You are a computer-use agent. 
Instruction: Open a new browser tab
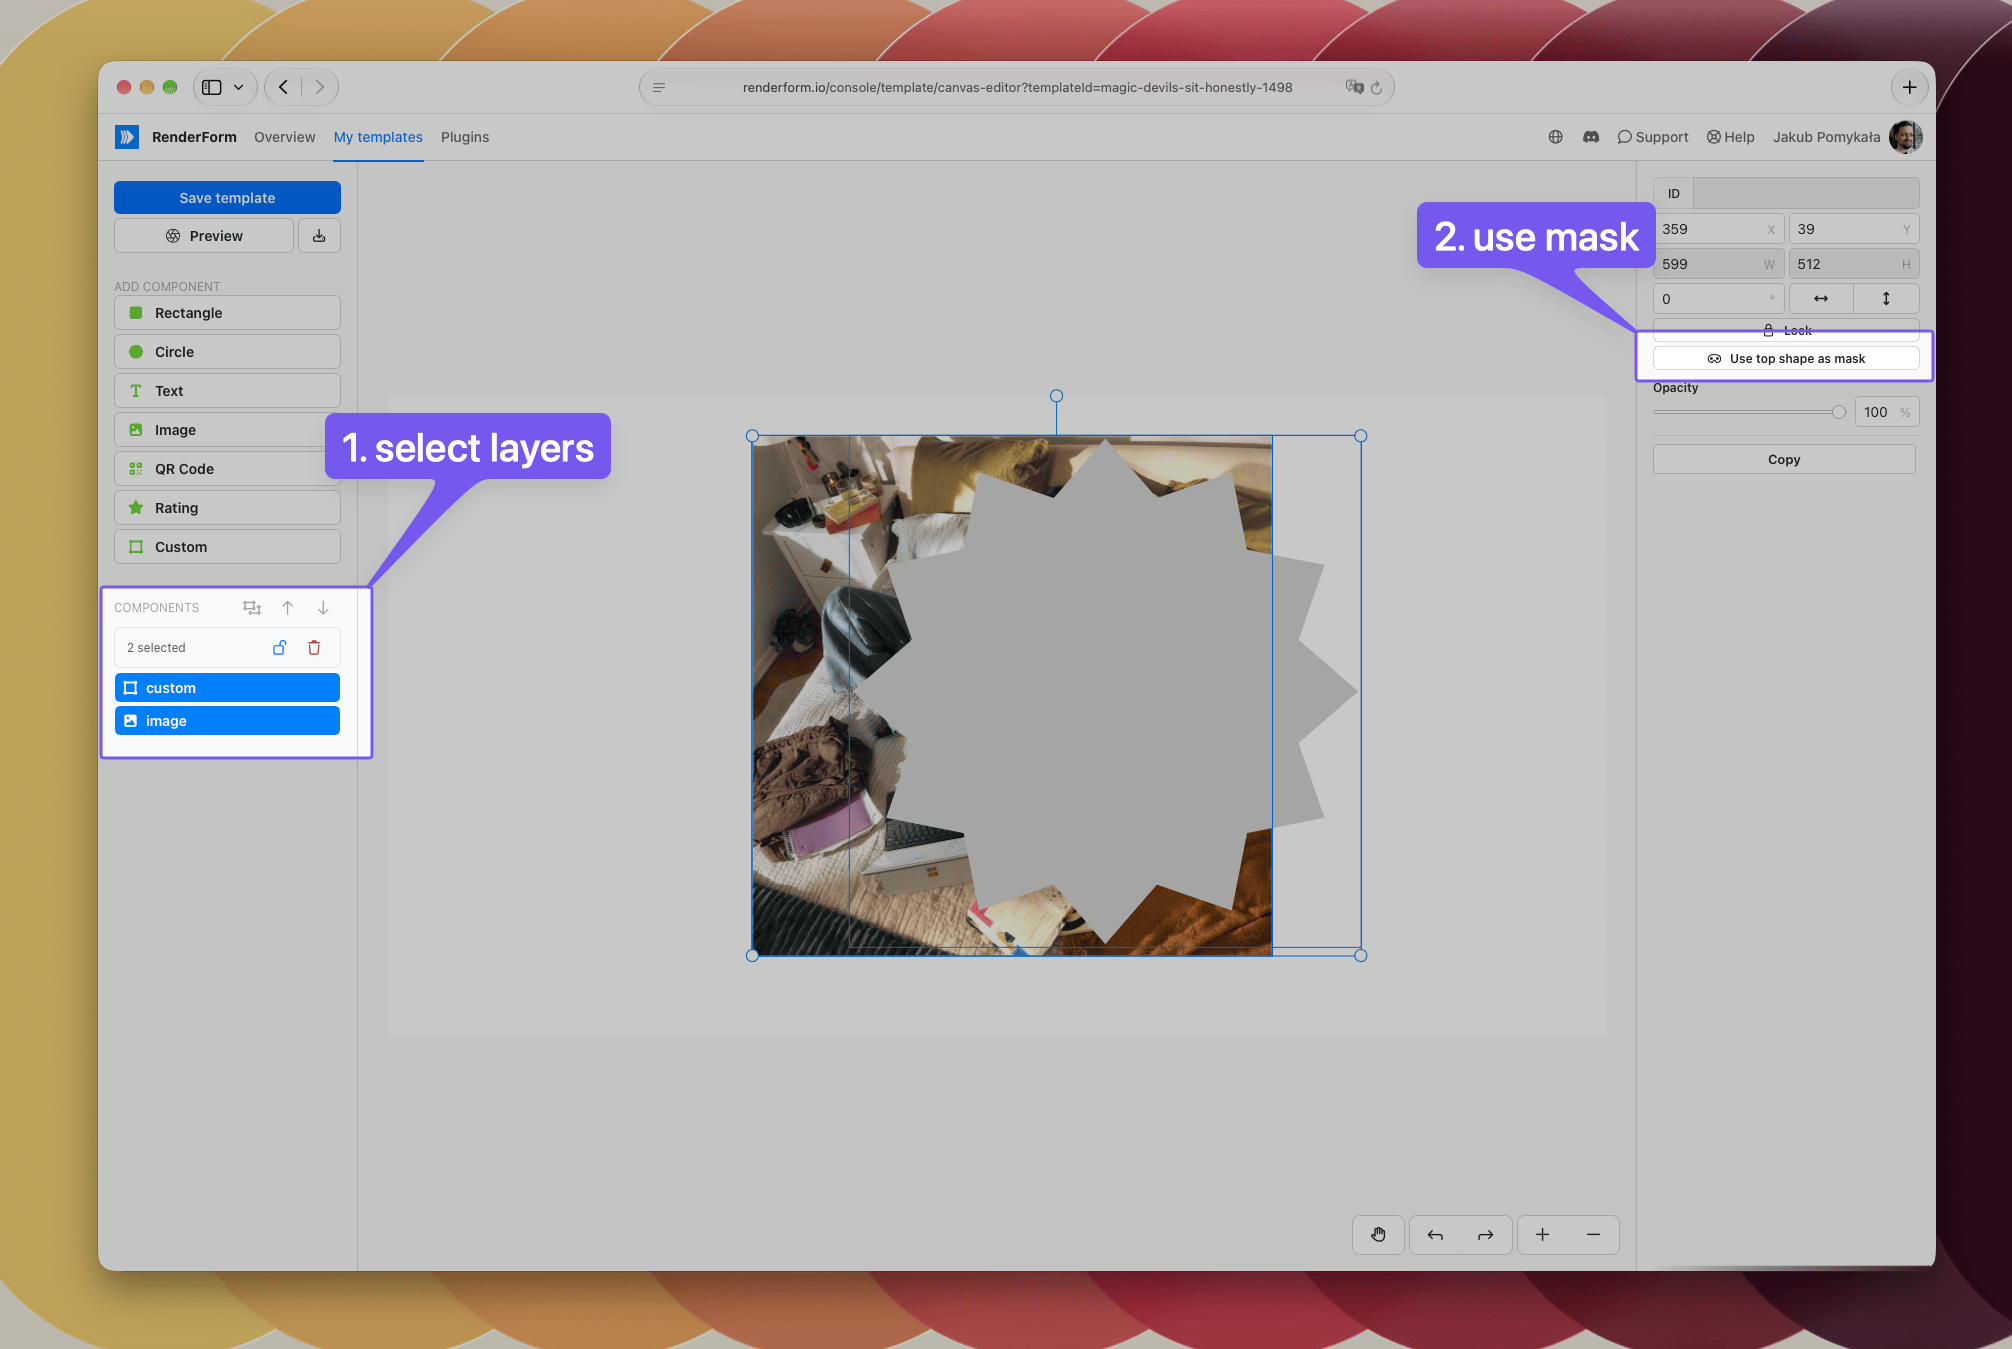(1909, 87)
